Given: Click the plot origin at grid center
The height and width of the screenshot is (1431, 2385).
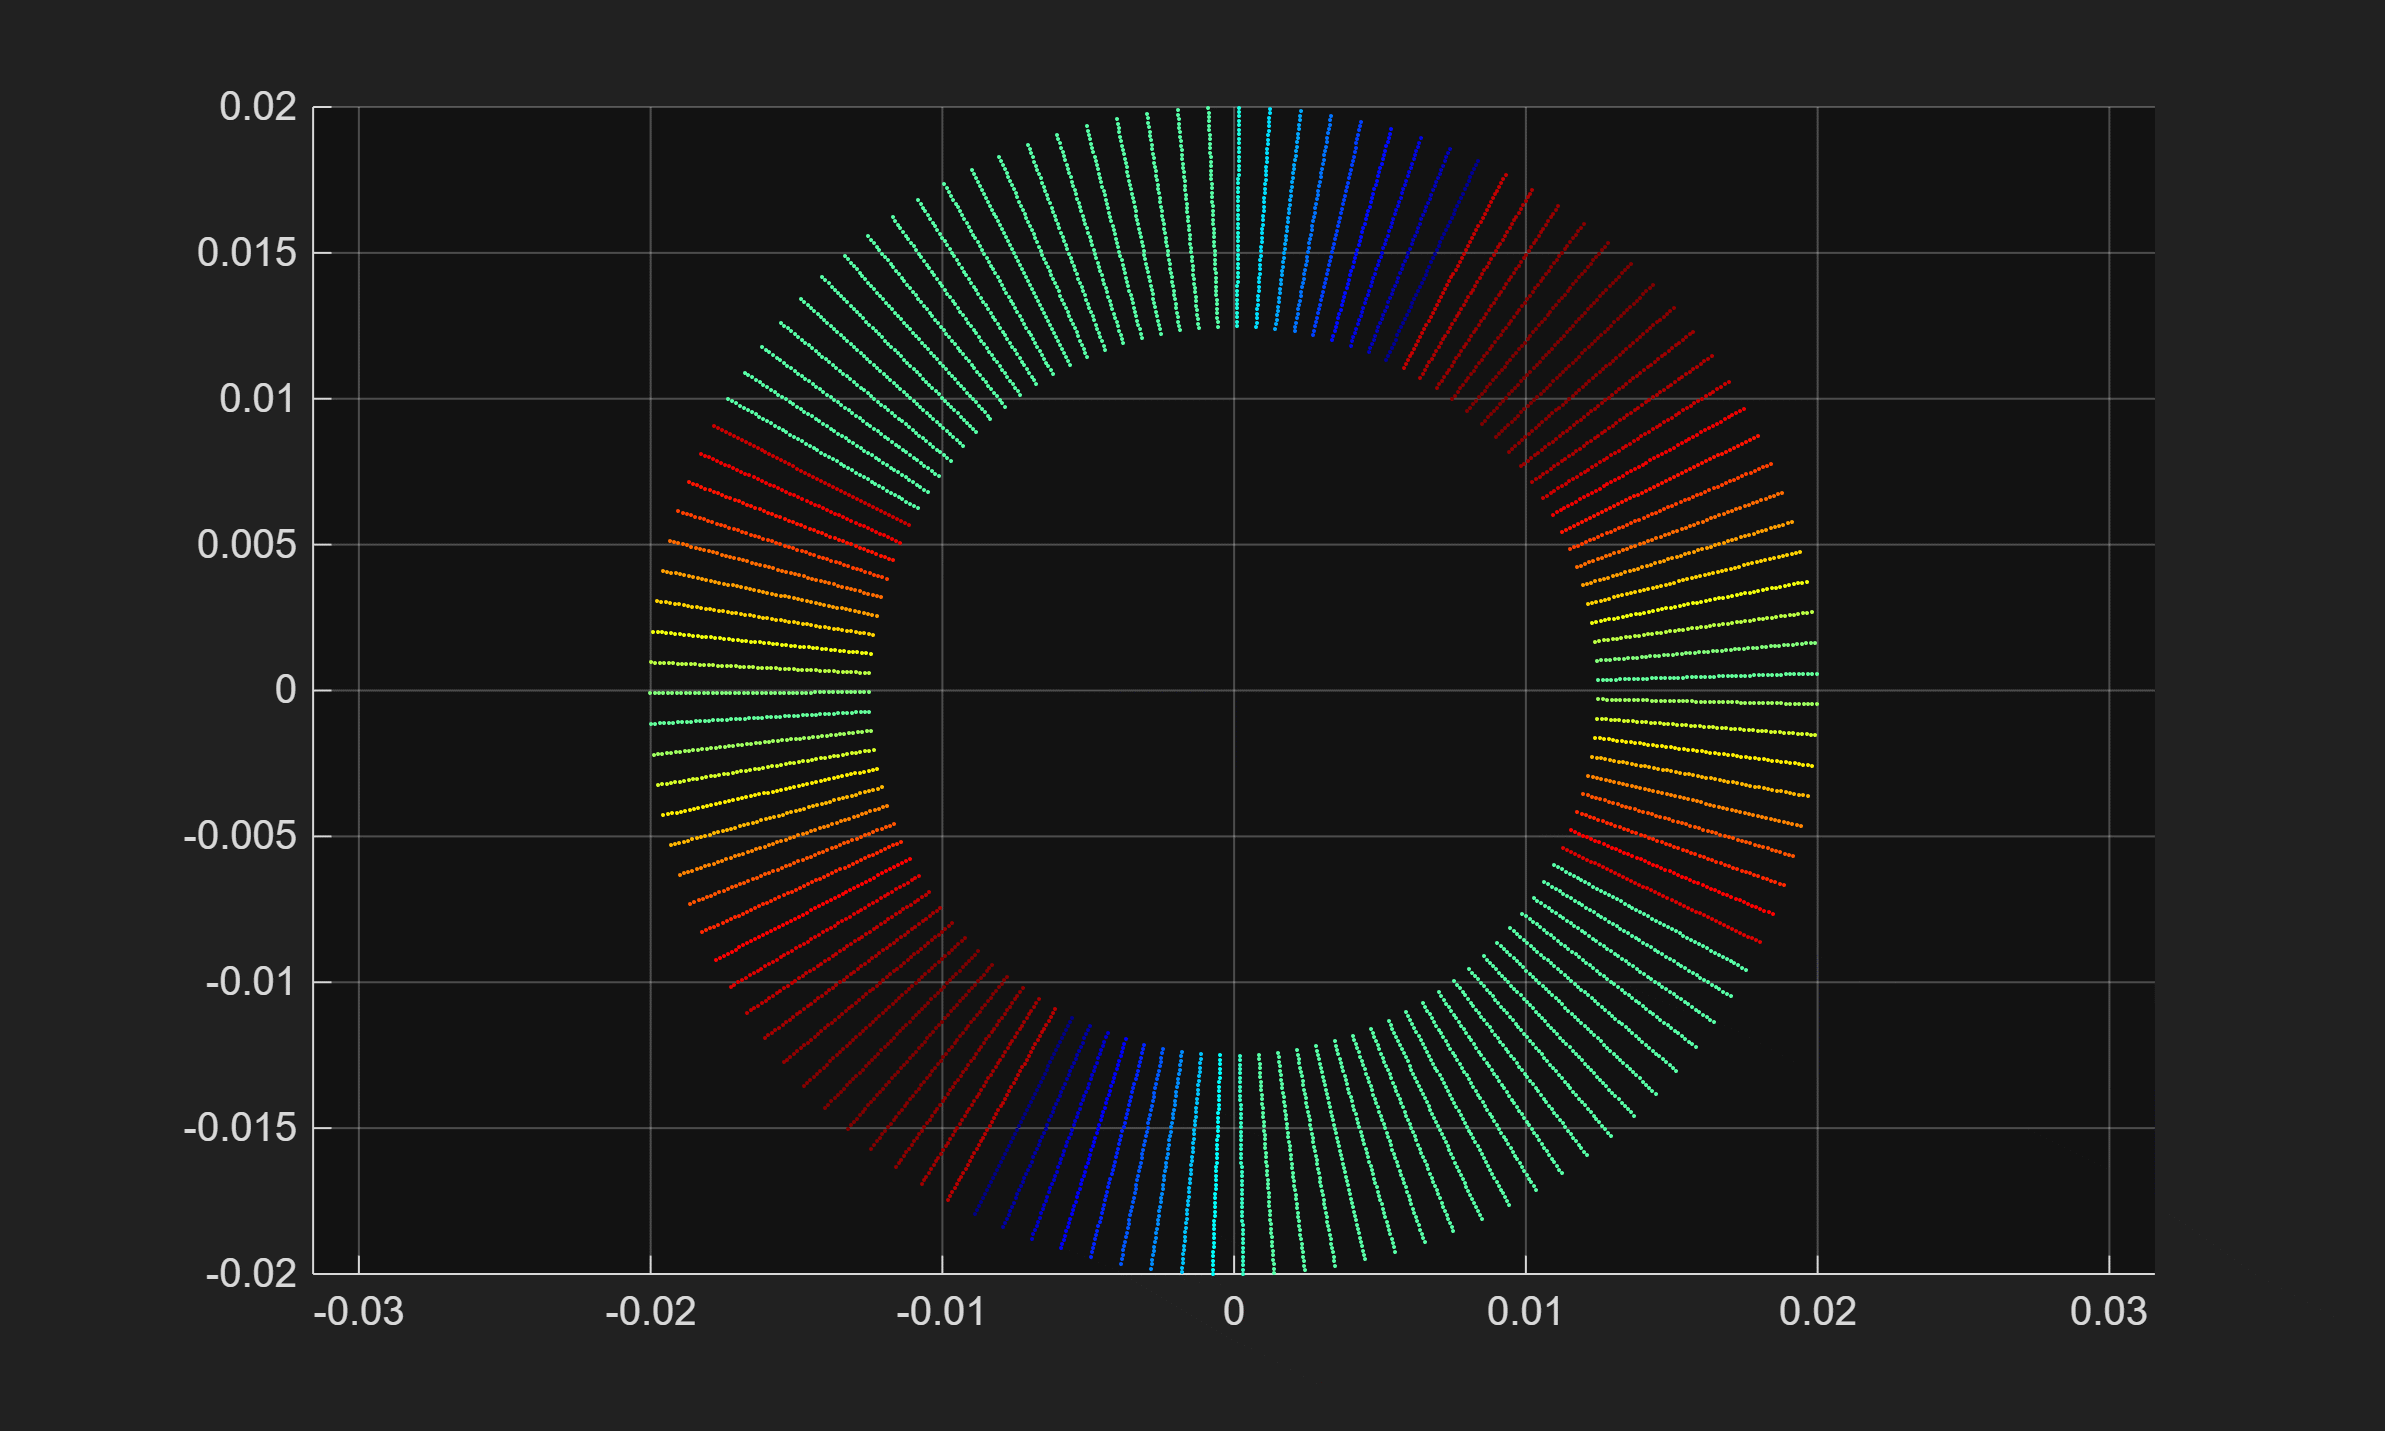Looking at the screenshot, I should (x=1233, y=690).
